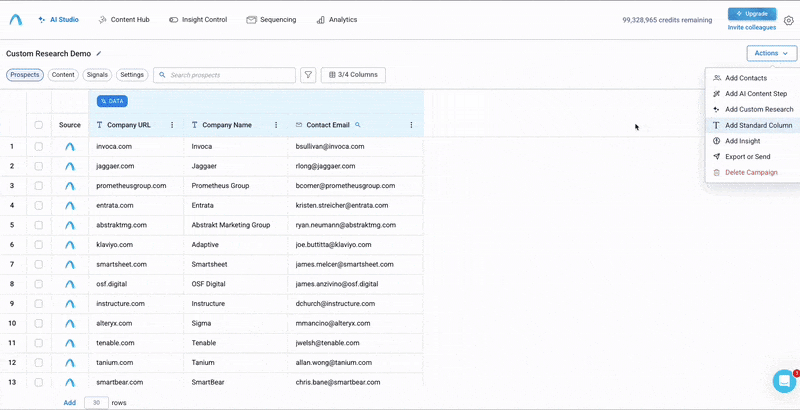Click the Add rows link

70,403
